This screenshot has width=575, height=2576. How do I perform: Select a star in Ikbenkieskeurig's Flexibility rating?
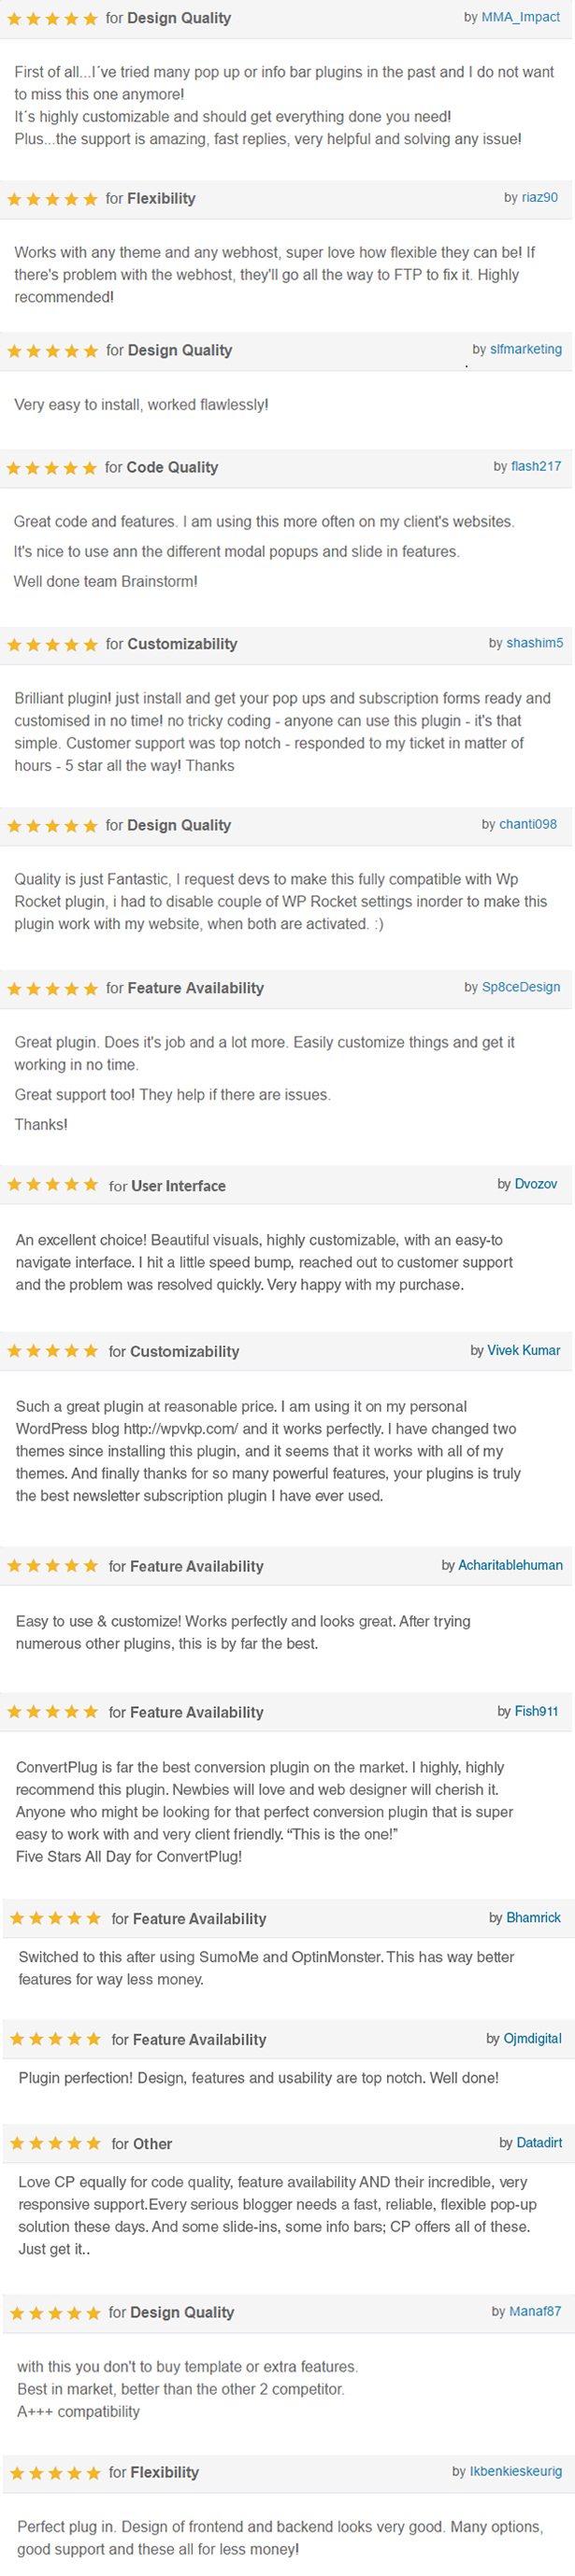coord(53,2471)
